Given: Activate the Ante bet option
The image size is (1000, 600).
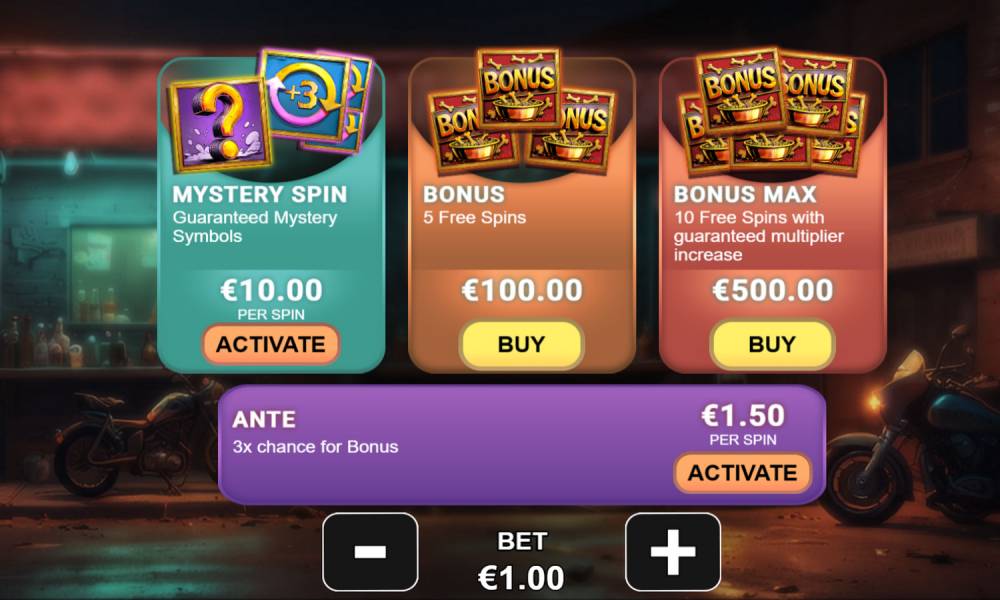Looking at the screenshot, I should [742, 472].
